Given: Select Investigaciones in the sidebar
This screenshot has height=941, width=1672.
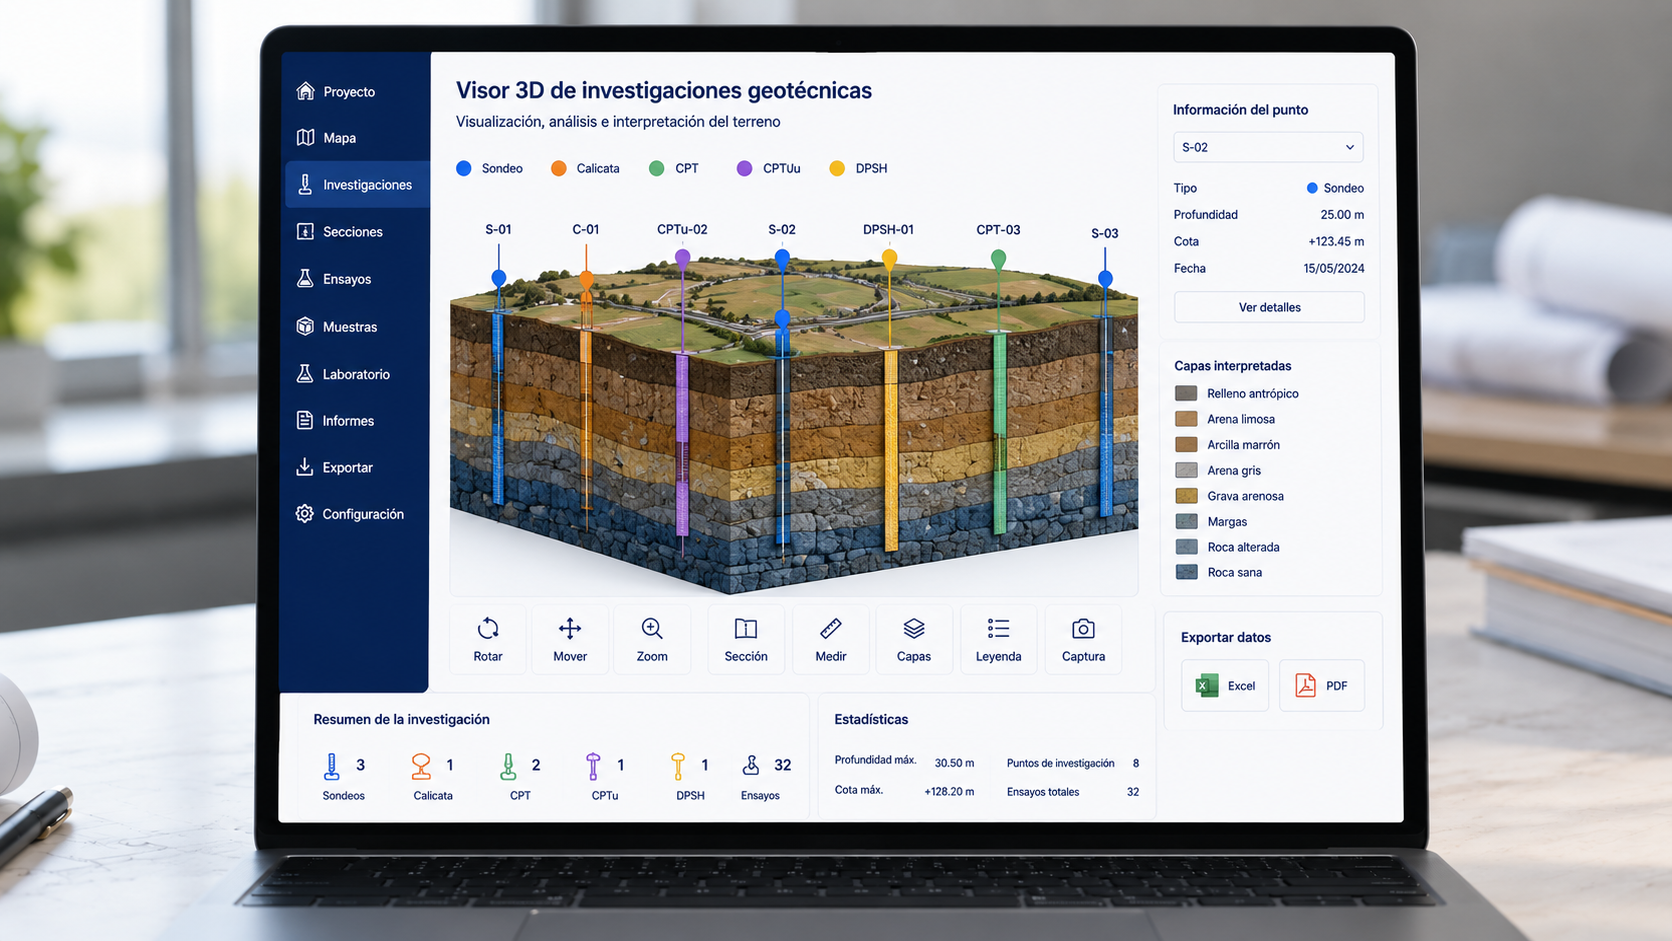Looking at the screenshot, I should point(357,185).
